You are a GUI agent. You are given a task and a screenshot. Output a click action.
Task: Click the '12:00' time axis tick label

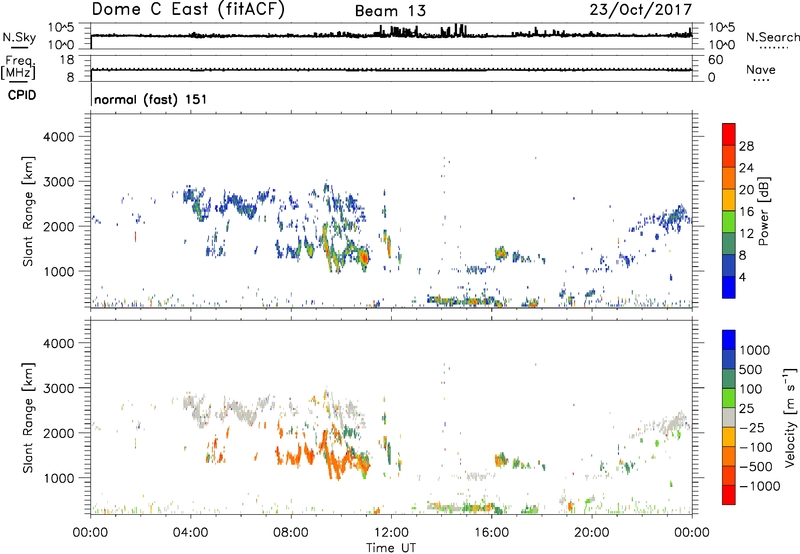(391, 533)
